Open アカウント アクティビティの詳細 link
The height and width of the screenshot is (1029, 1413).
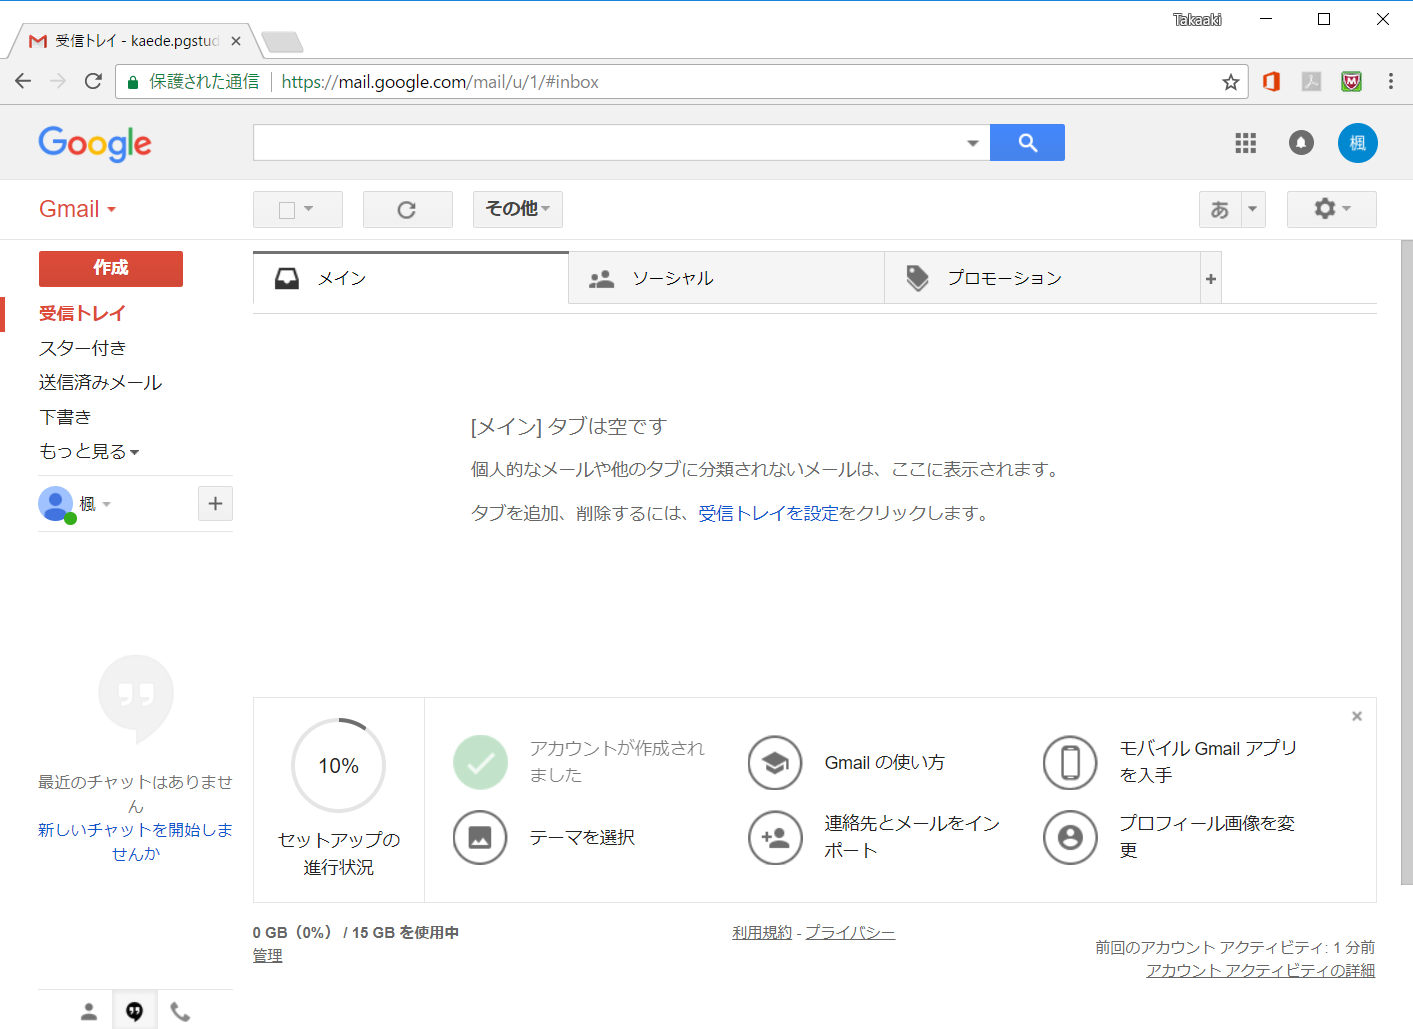pyautogui.click(x=1260, y=971)
